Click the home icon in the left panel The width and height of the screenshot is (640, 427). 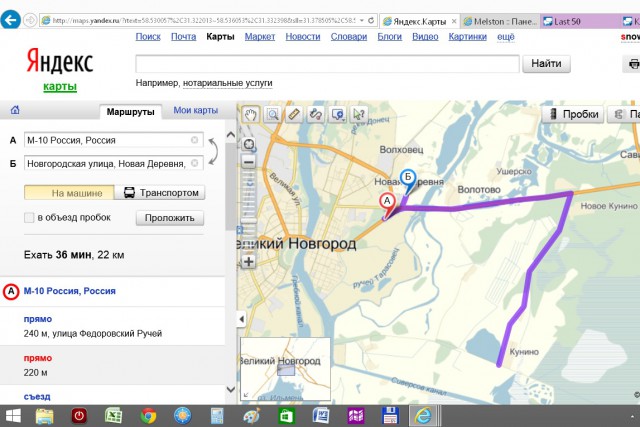(15, 110)
